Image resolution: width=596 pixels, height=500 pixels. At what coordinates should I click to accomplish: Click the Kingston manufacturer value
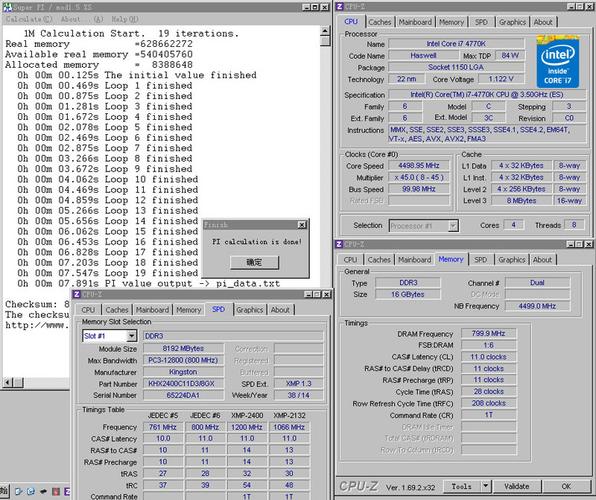(x=183, y=372)
